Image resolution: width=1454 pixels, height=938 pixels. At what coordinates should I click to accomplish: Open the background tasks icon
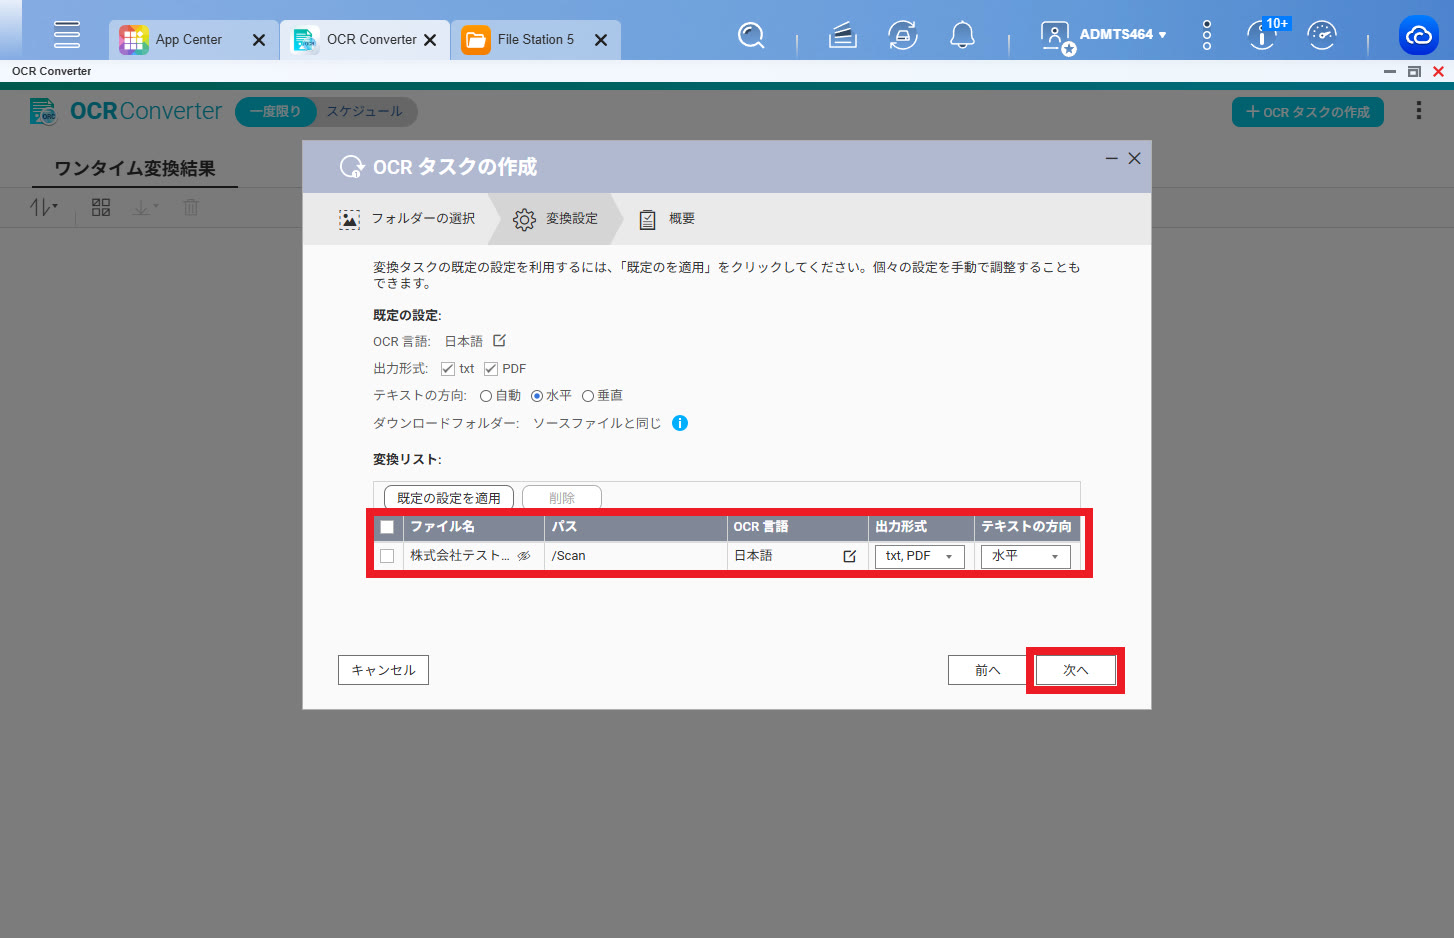(x=902, y=36)
